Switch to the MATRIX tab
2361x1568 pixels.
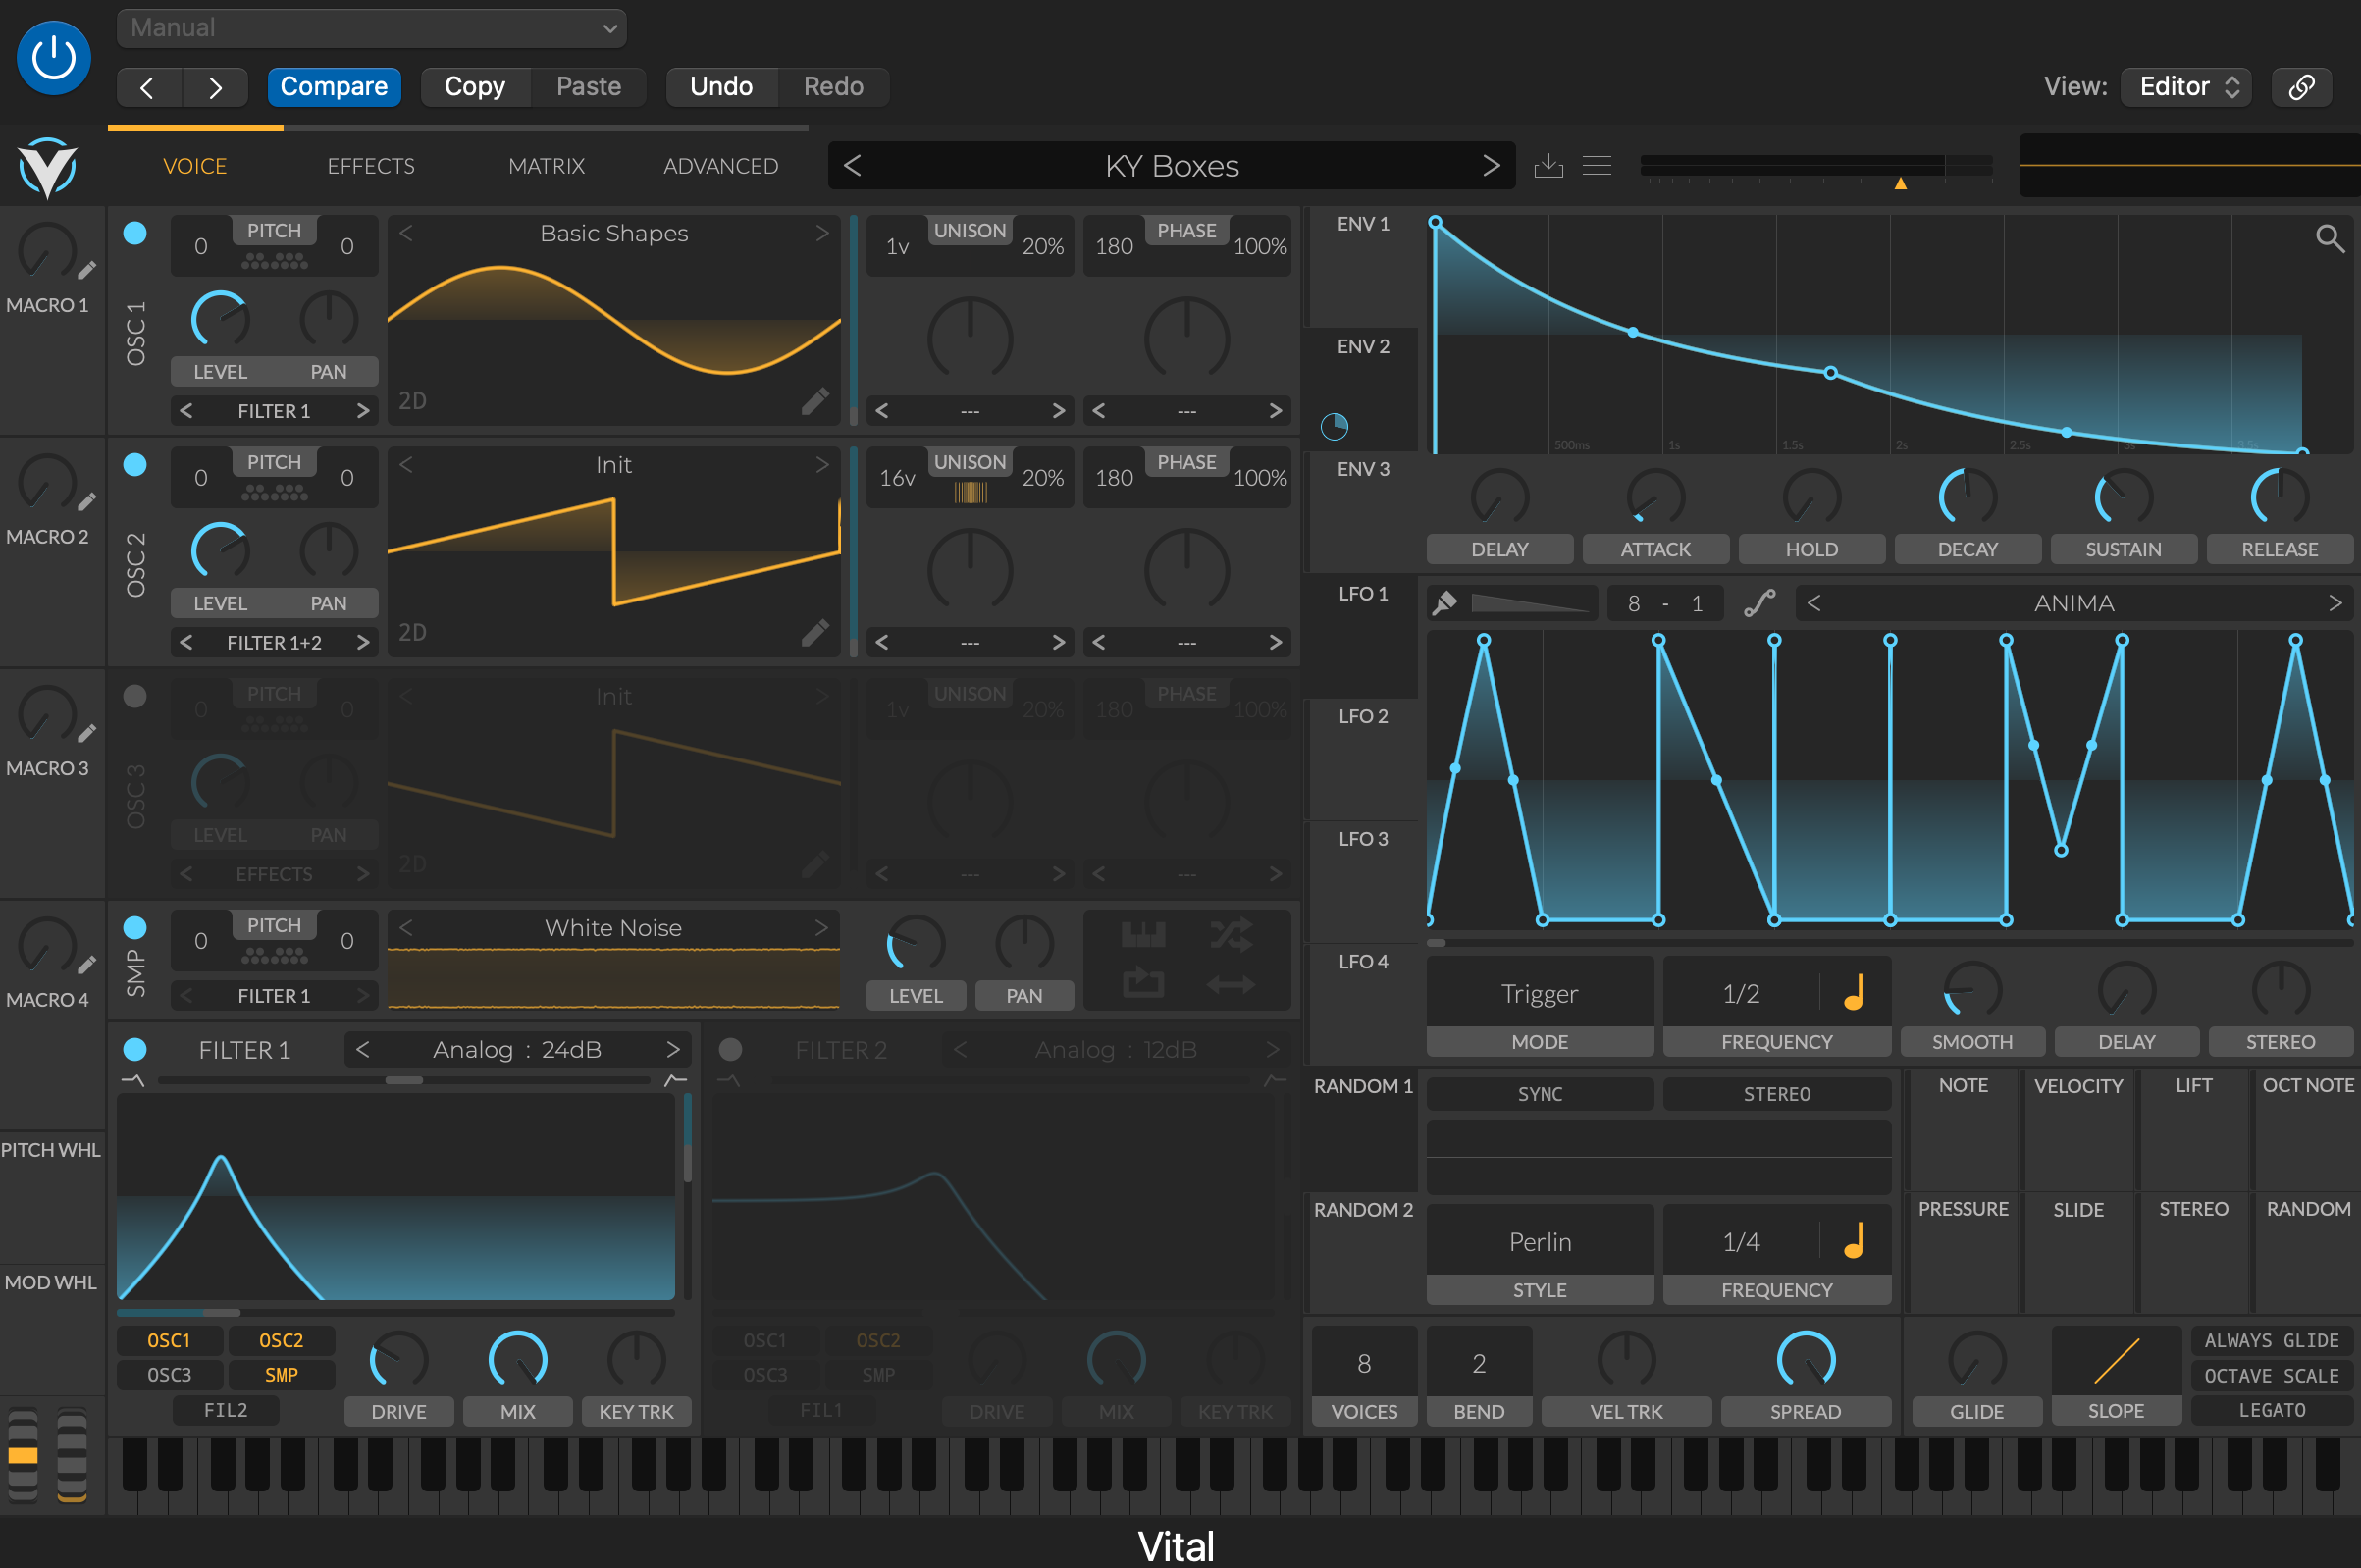tap(546, 166)
